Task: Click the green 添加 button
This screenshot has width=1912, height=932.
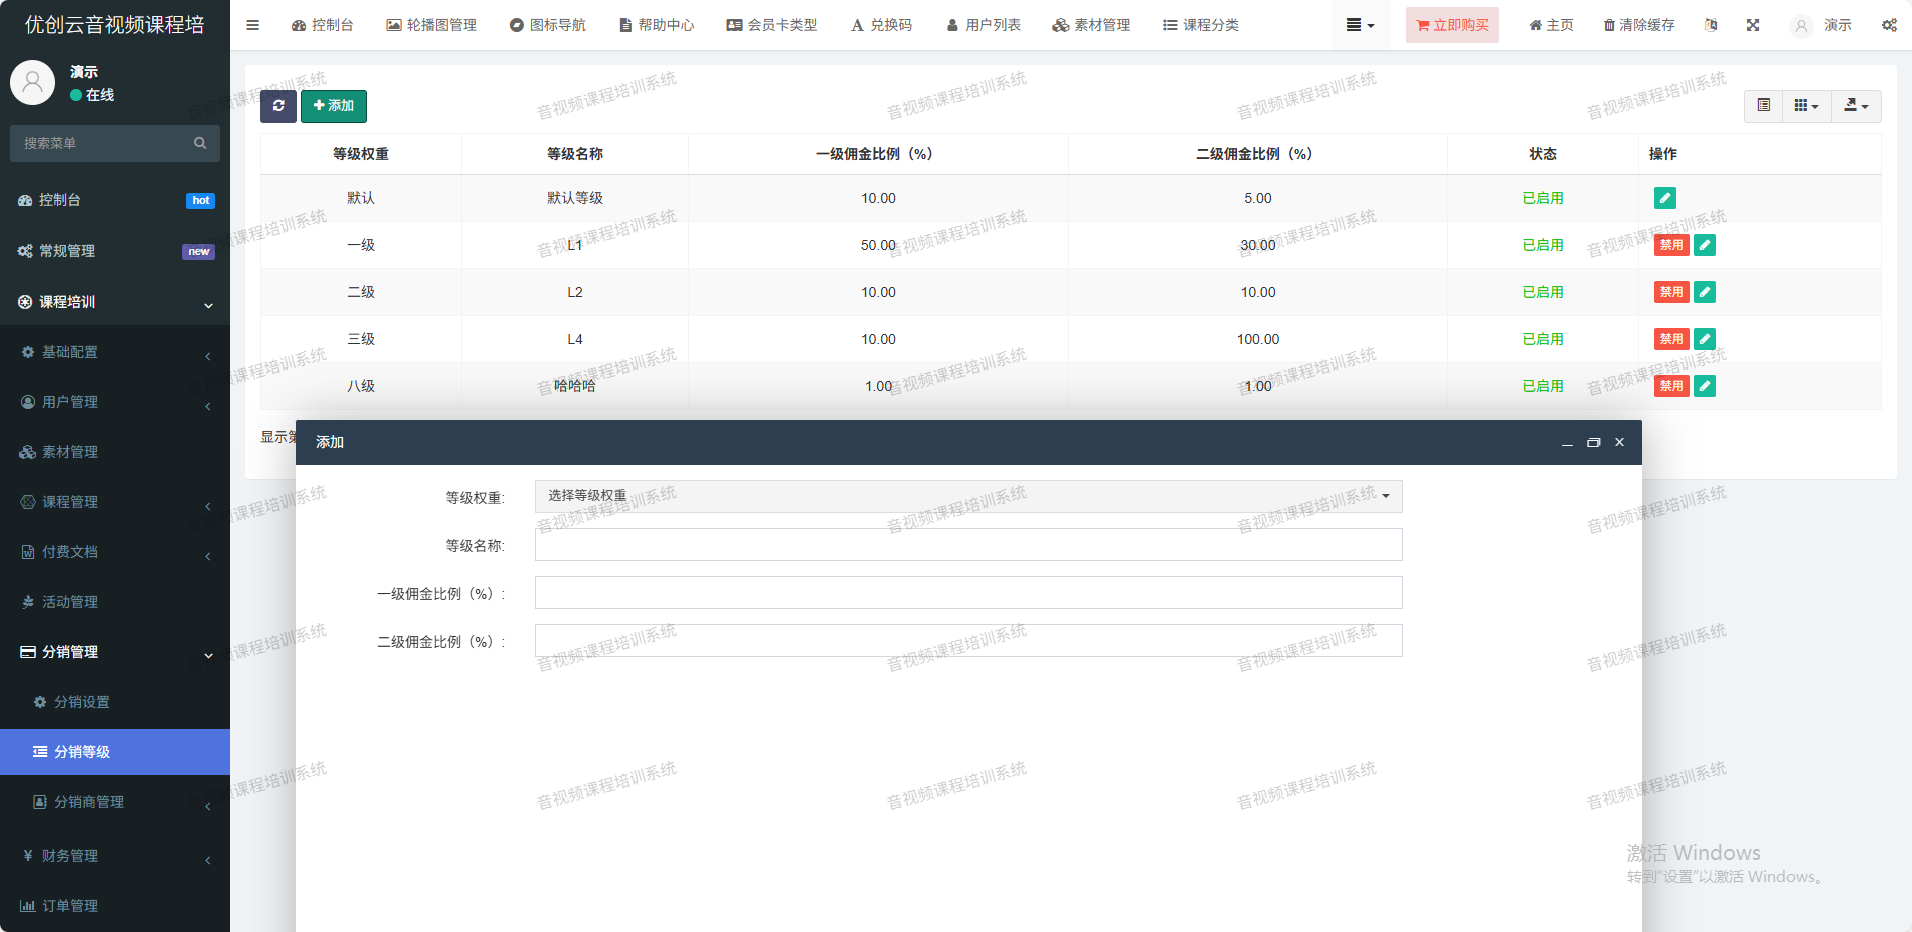Action: click(x=334, y=106)
